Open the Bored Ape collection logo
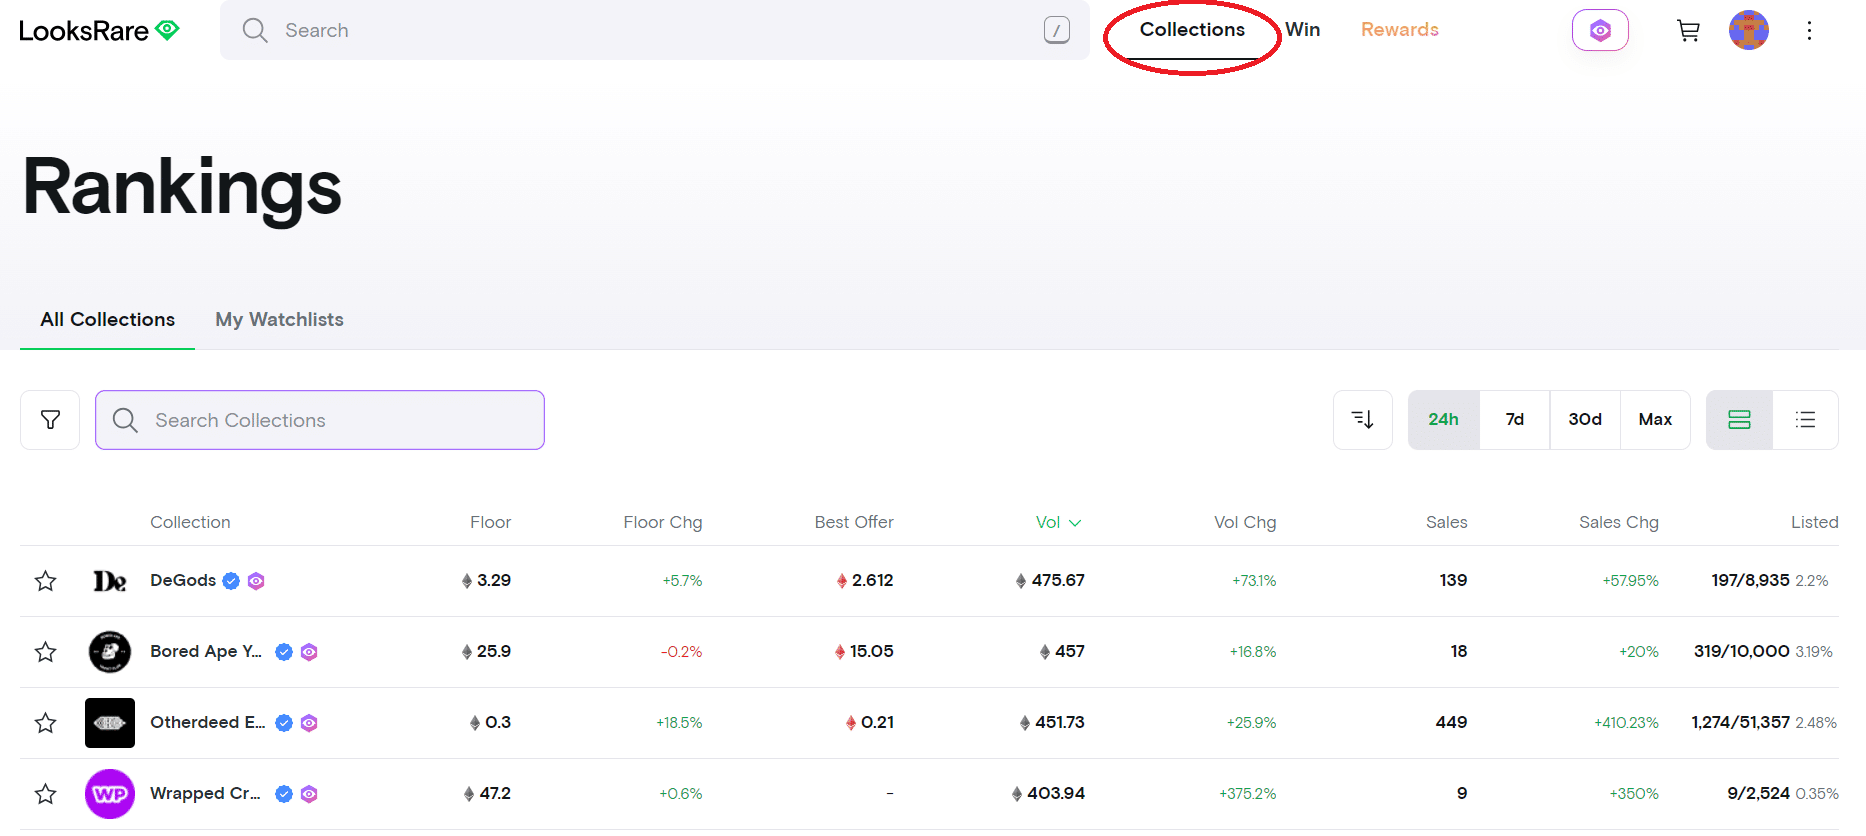 coord(110,652)
